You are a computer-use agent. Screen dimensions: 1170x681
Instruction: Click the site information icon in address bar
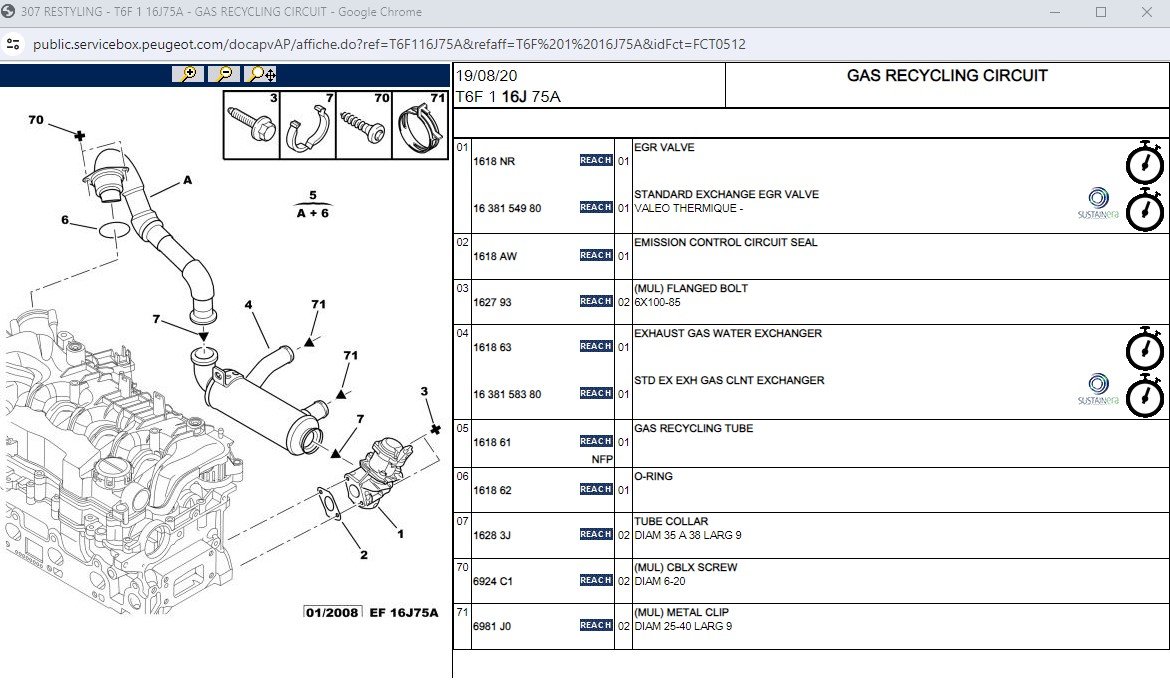[13, 44]
